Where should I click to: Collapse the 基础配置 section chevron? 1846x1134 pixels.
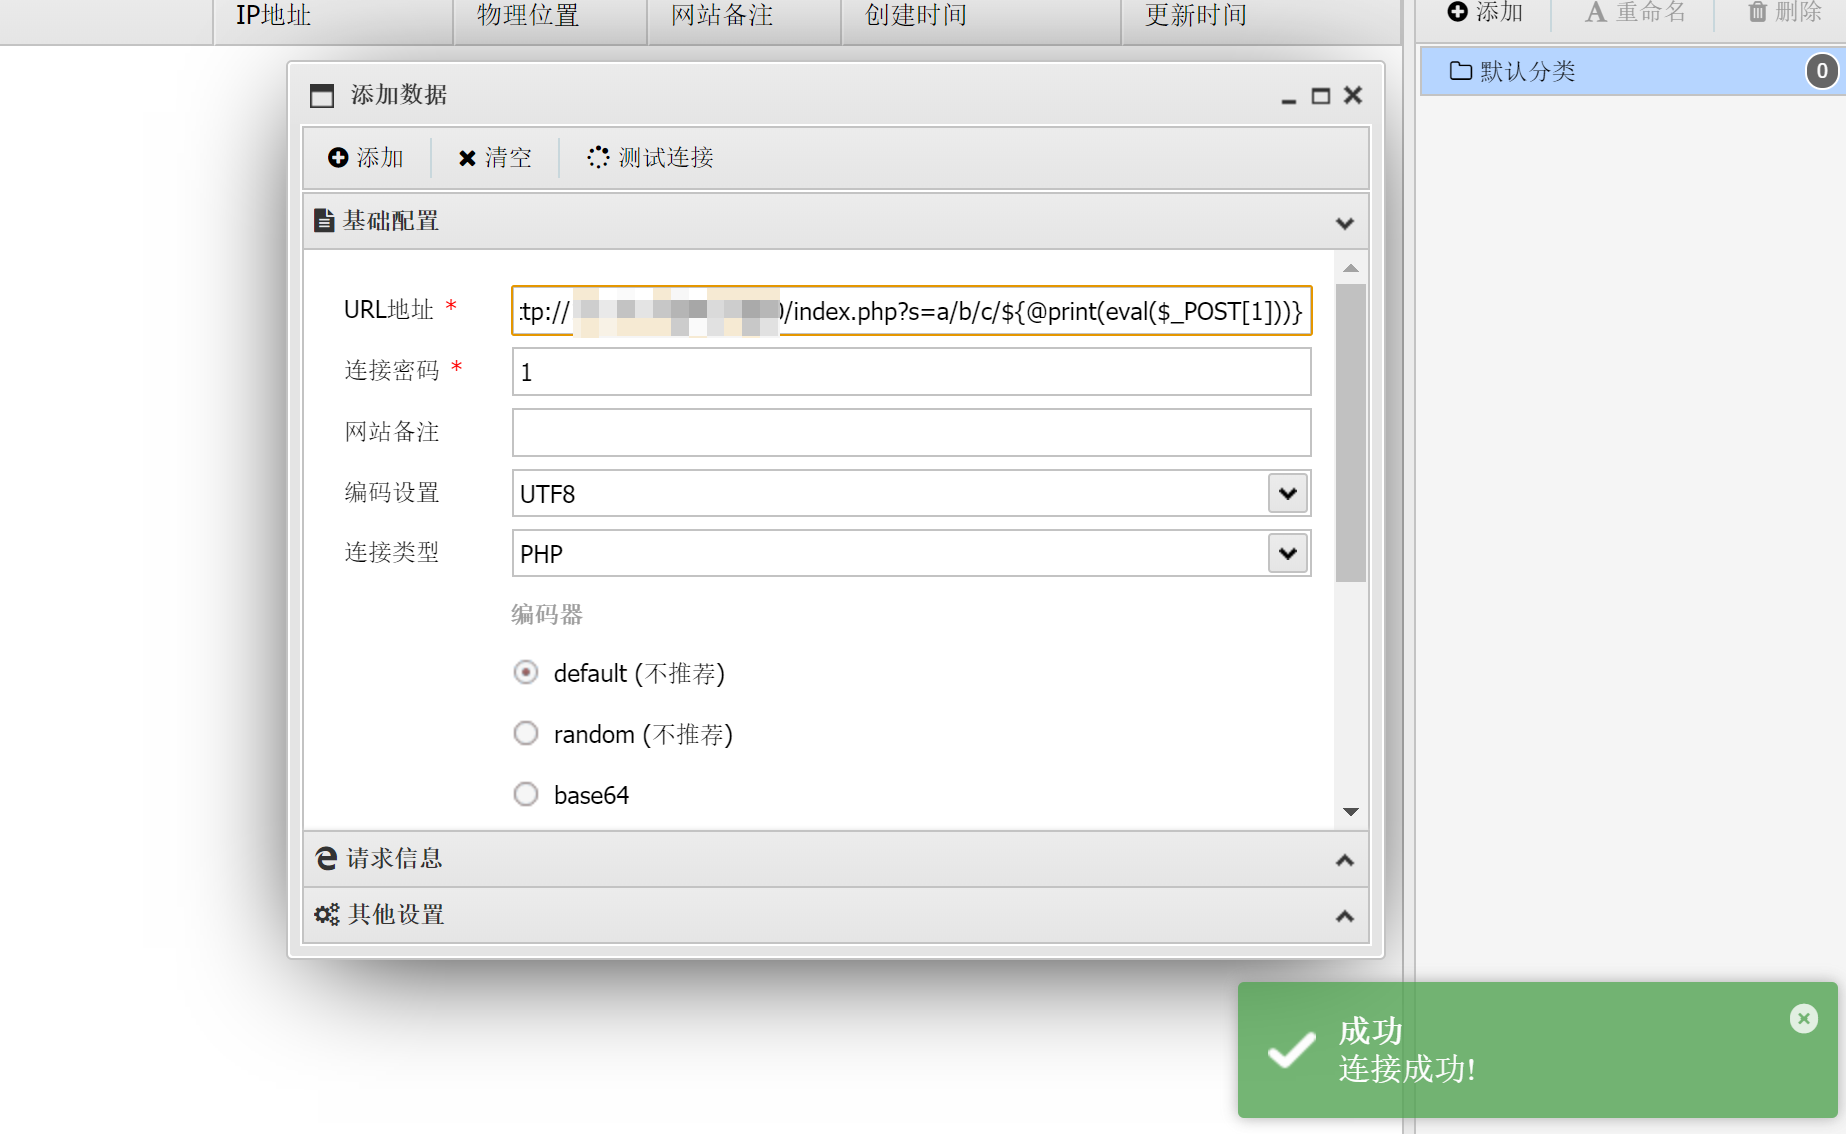(x=1345, y=223)
